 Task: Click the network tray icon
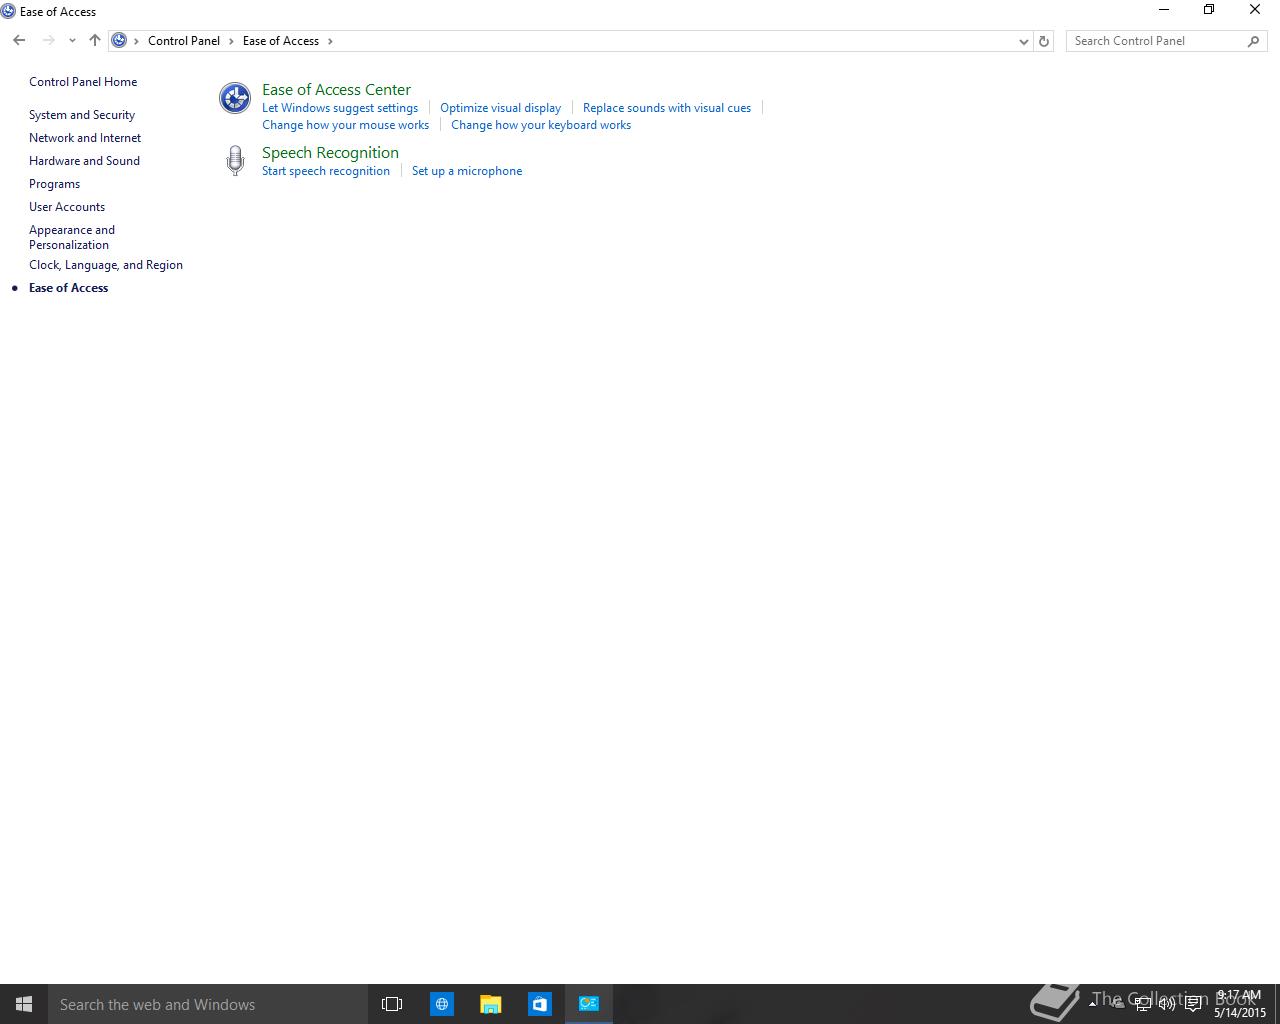pyautogui.click(x=1143, y=1004)
